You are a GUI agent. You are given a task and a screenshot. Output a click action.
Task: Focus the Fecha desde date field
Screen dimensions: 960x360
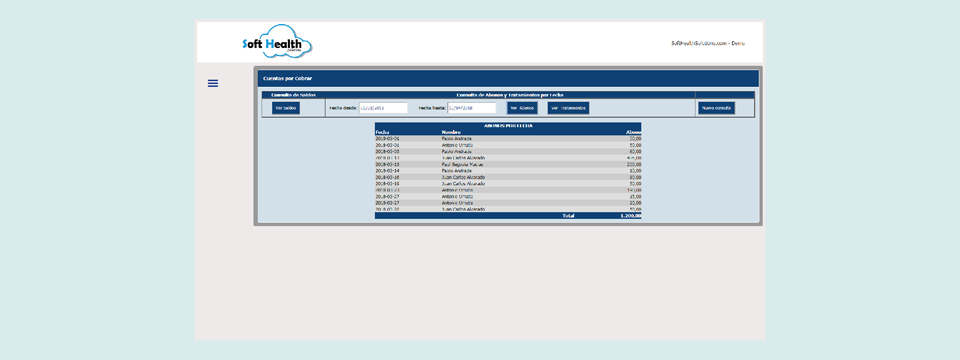click(x=383, y=108)
